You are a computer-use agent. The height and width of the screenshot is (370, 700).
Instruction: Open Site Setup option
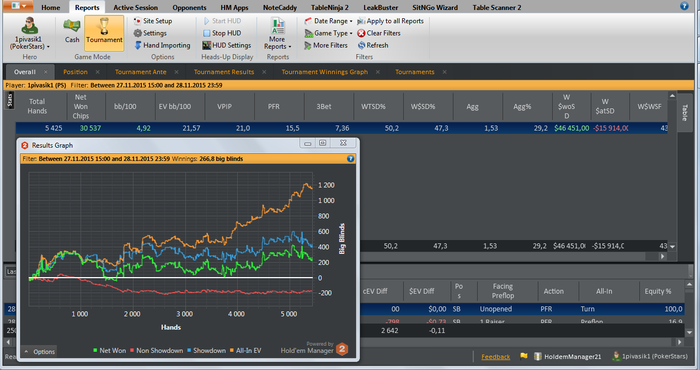(x=153, y=21)
